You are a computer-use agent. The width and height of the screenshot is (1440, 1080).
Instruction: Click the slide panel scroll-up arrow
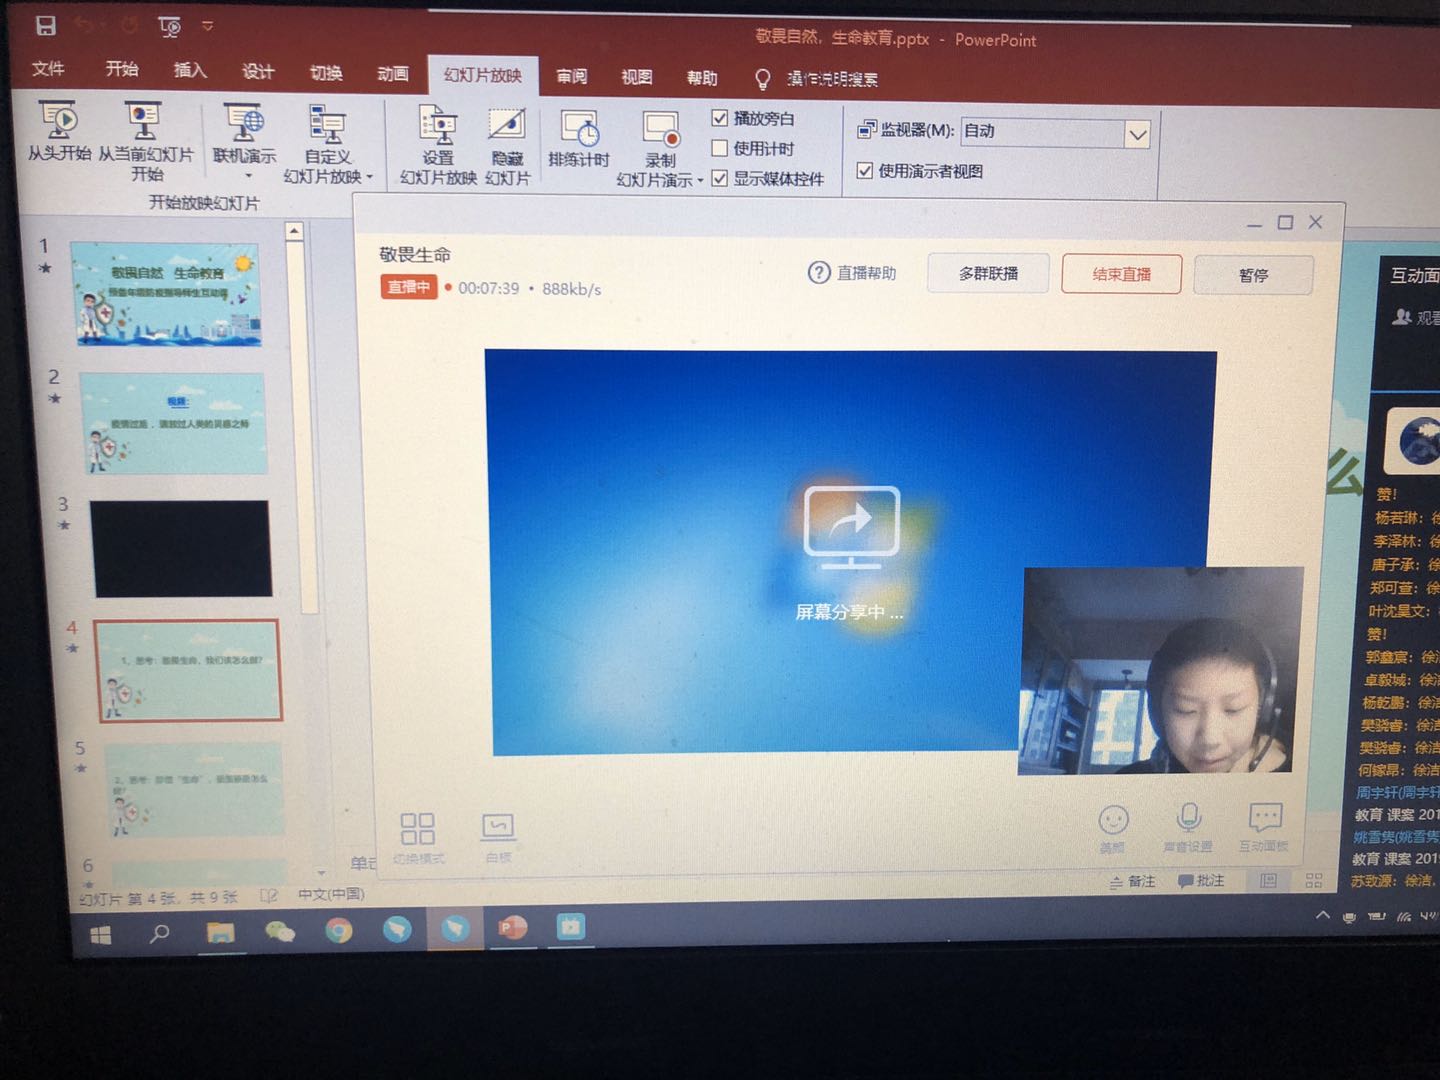[294, 231]
